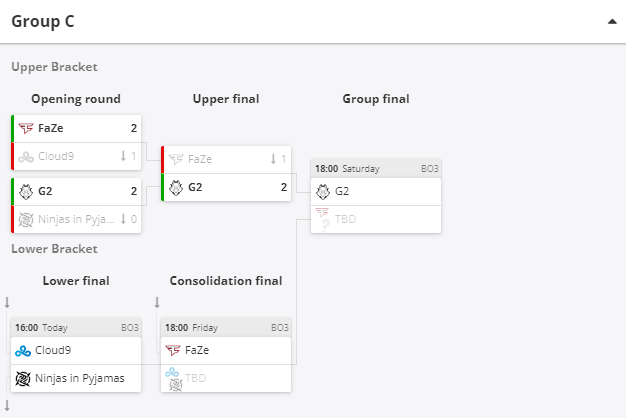Screen dimensions: 626x418
Task: Click Ninjas in Pyjamas logo in Lower final
Action: click(23, 378)
